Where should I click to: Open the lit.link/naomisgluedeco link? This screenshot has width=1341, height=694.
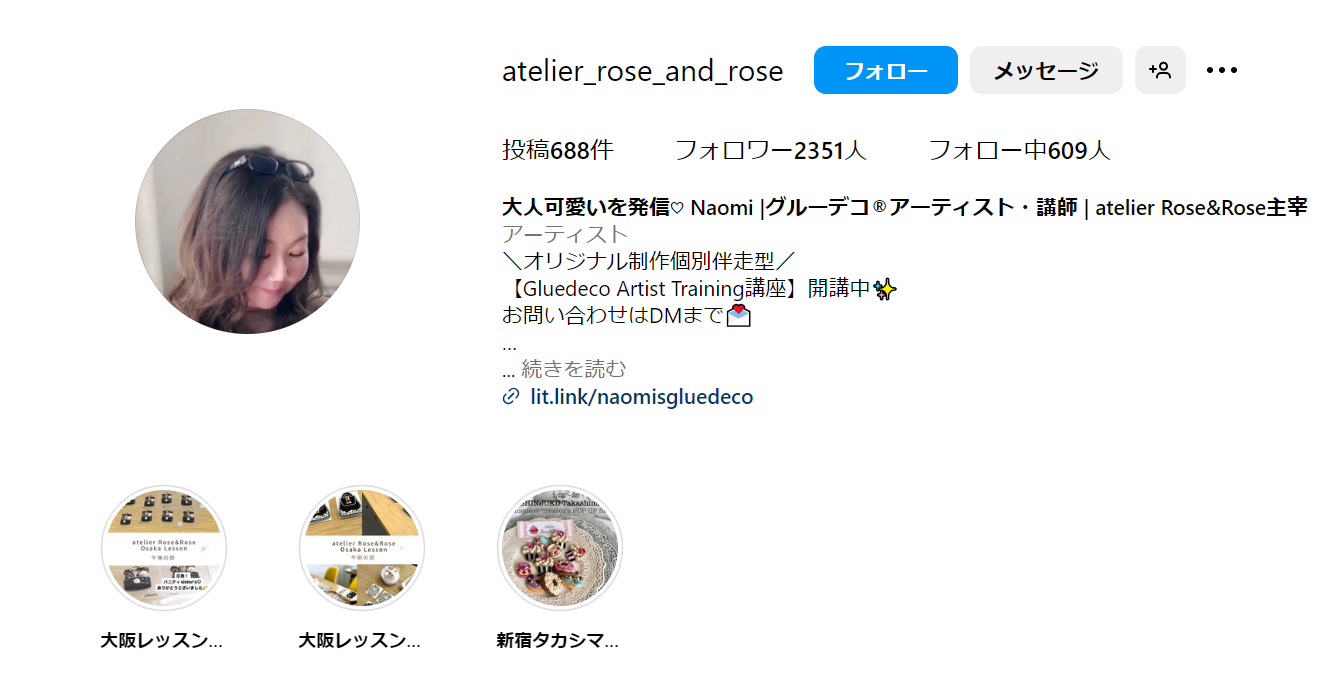click(641, 397)
